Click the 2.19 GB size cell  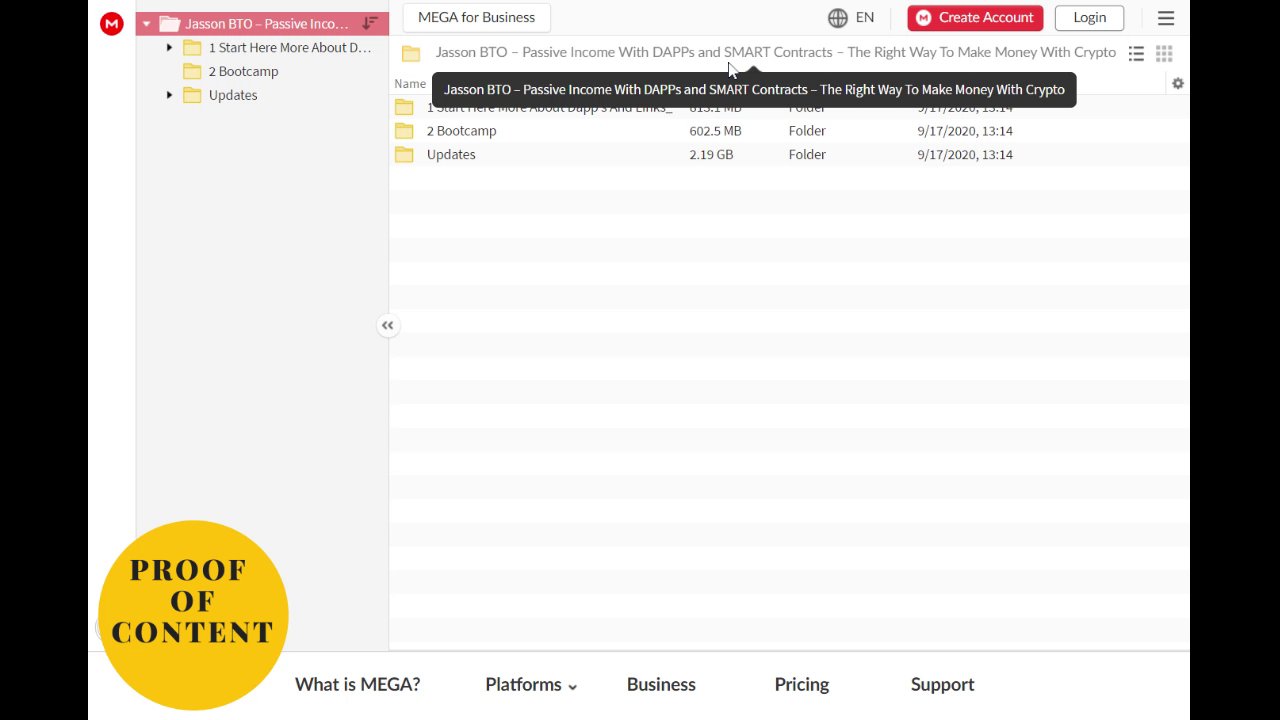click(711, 155)
